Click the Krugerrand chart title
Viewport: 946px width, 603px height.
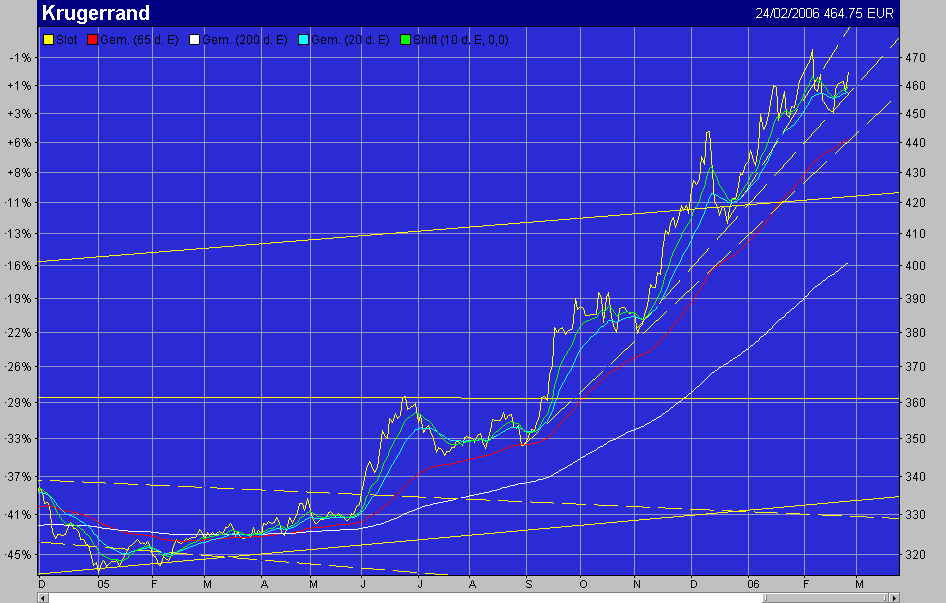95,13
